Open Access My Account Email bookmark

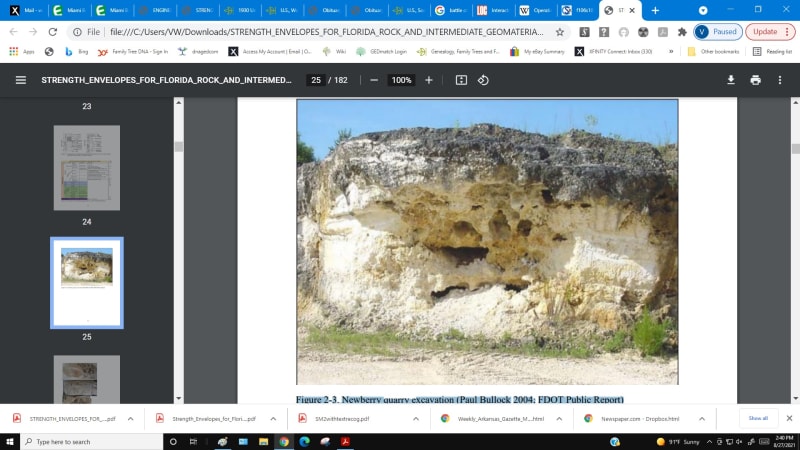[x=270, y=52]
